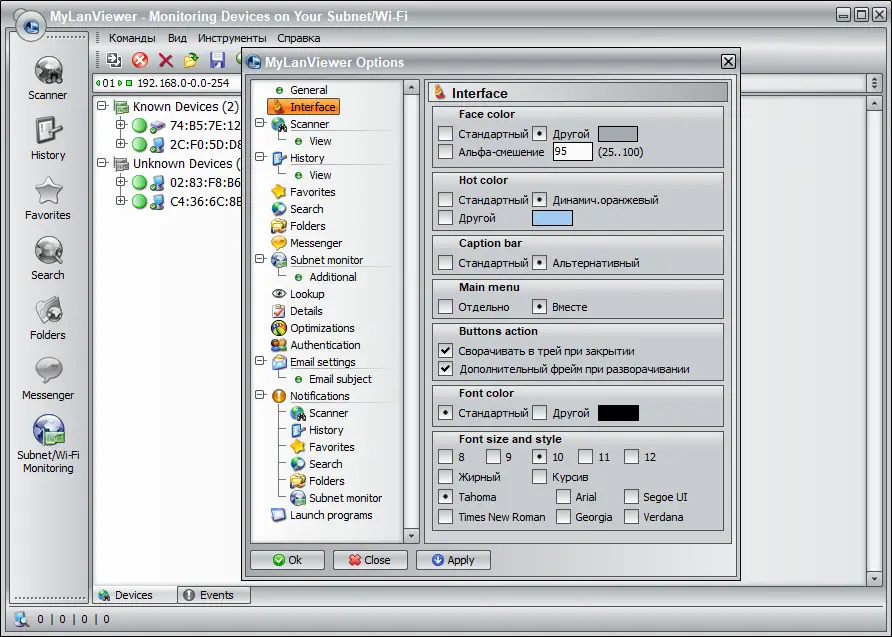Collapse the Subnet monitor node in options tree
This screenshot has height=637, width=892.
(x=260, y=259)
